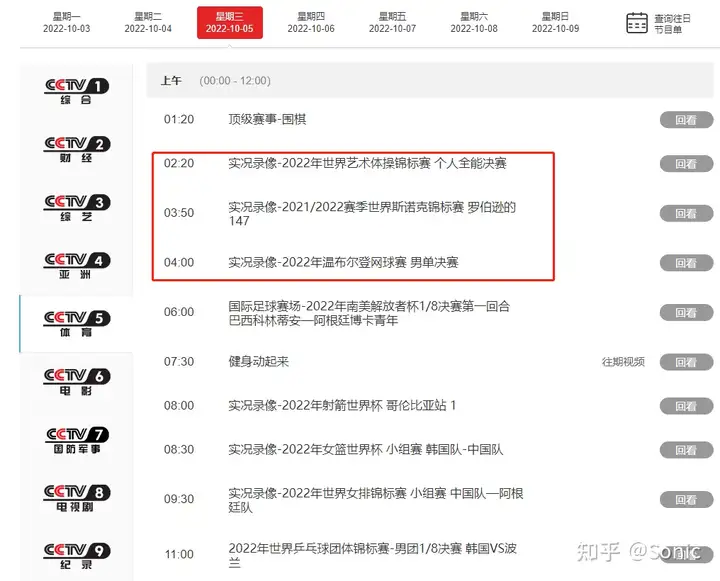The image size is (720, 581).
Task: Click 回看 for 07:30 健身动起来
Action: point(686,362)
